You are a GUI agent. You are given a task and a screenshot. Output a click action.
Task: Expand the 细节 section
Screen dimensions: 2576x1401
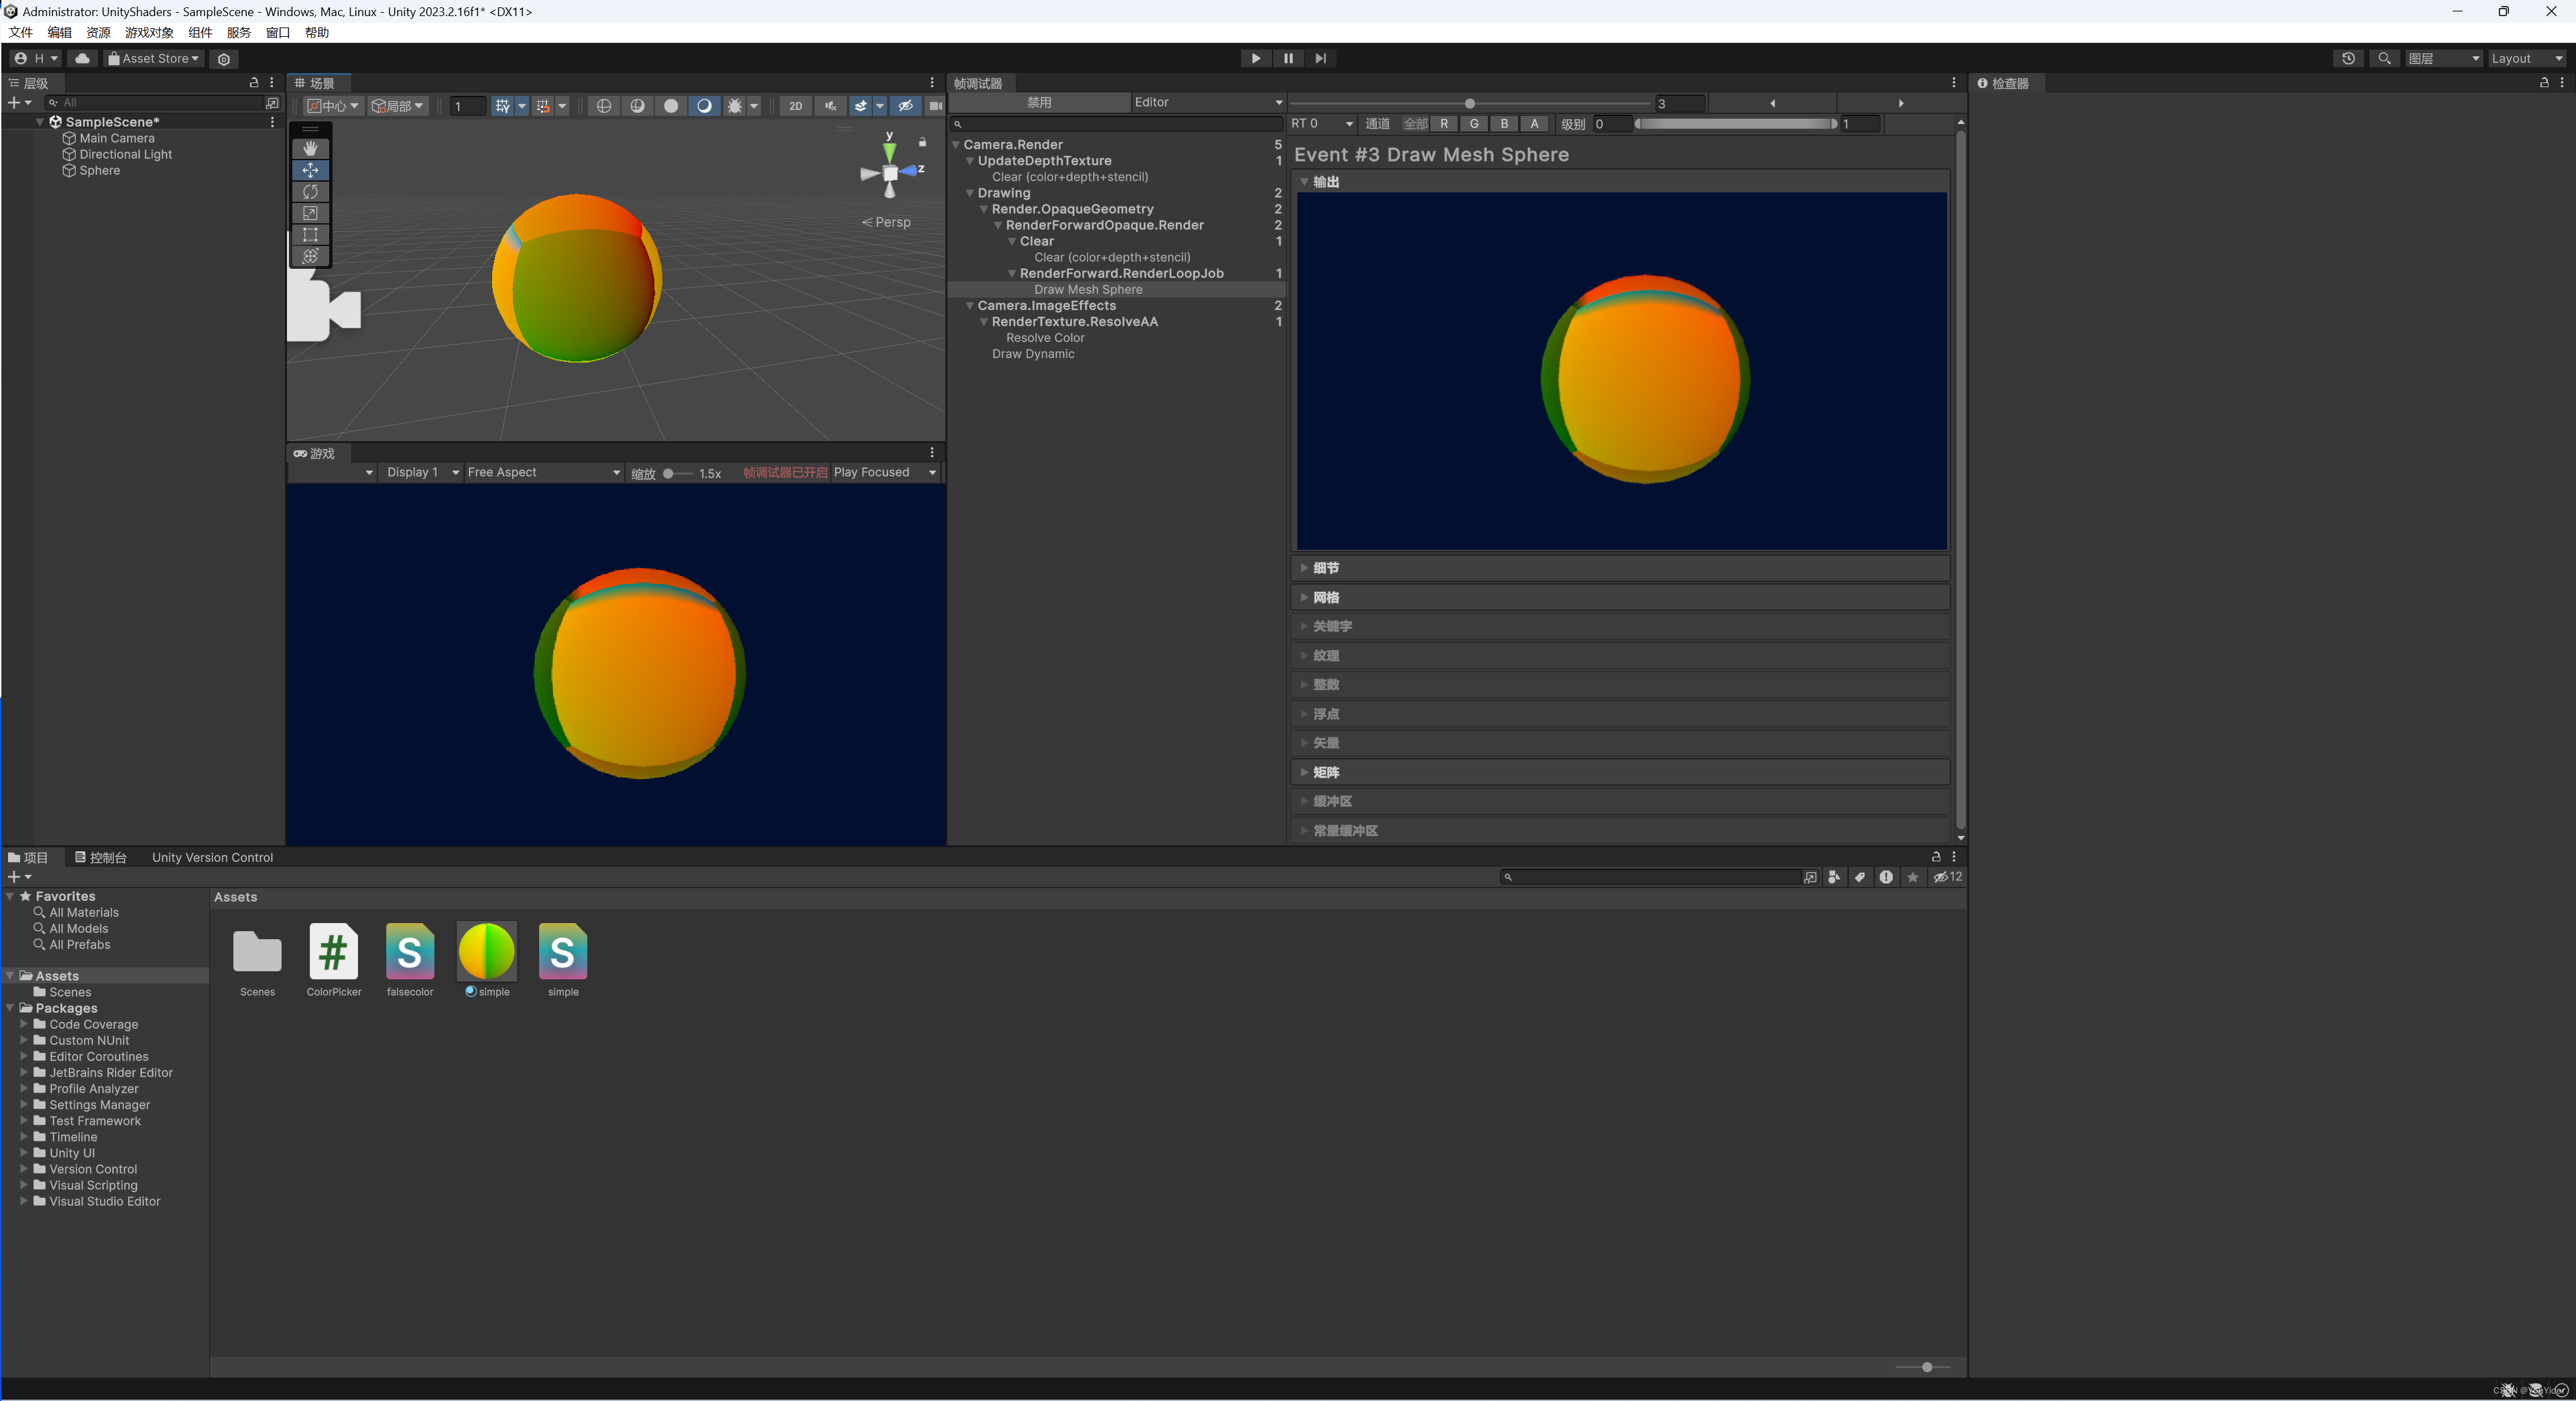pyautogui.click(x=1325, y=568)
